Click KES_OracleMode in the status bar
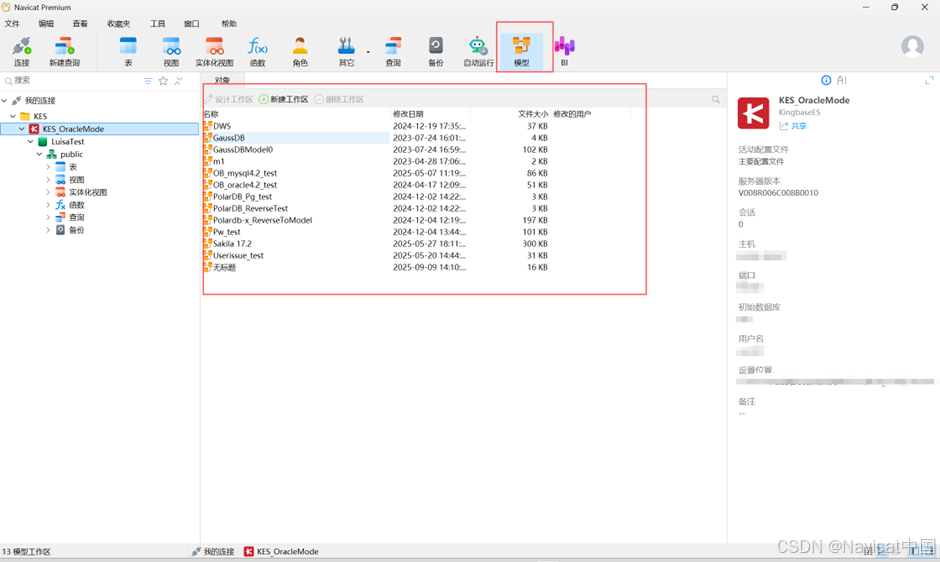 (281, 552)
